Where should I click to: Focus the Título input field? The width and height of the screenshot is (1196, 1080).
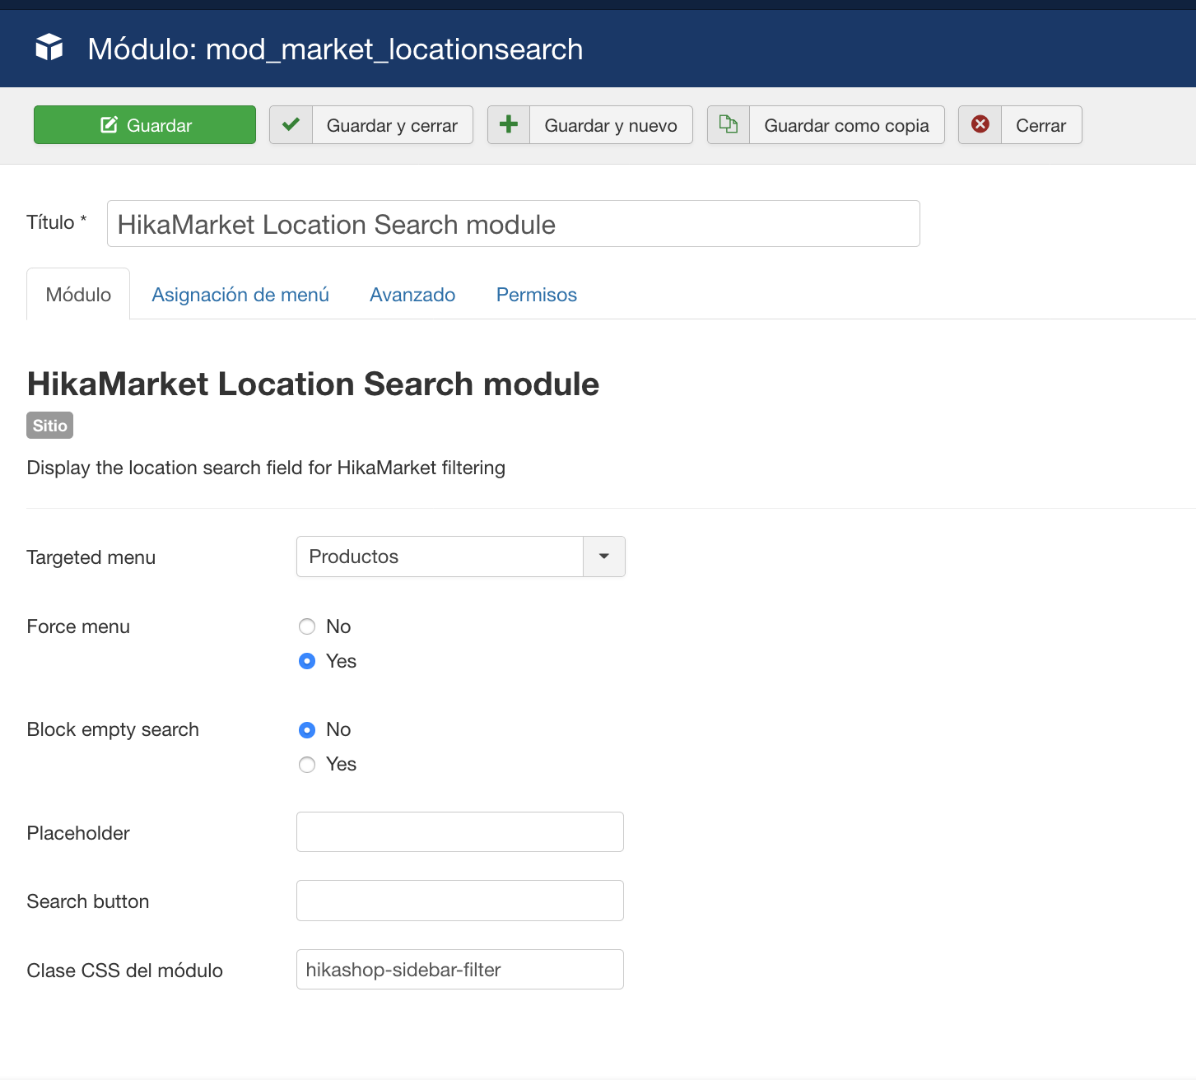click(513, 223)
